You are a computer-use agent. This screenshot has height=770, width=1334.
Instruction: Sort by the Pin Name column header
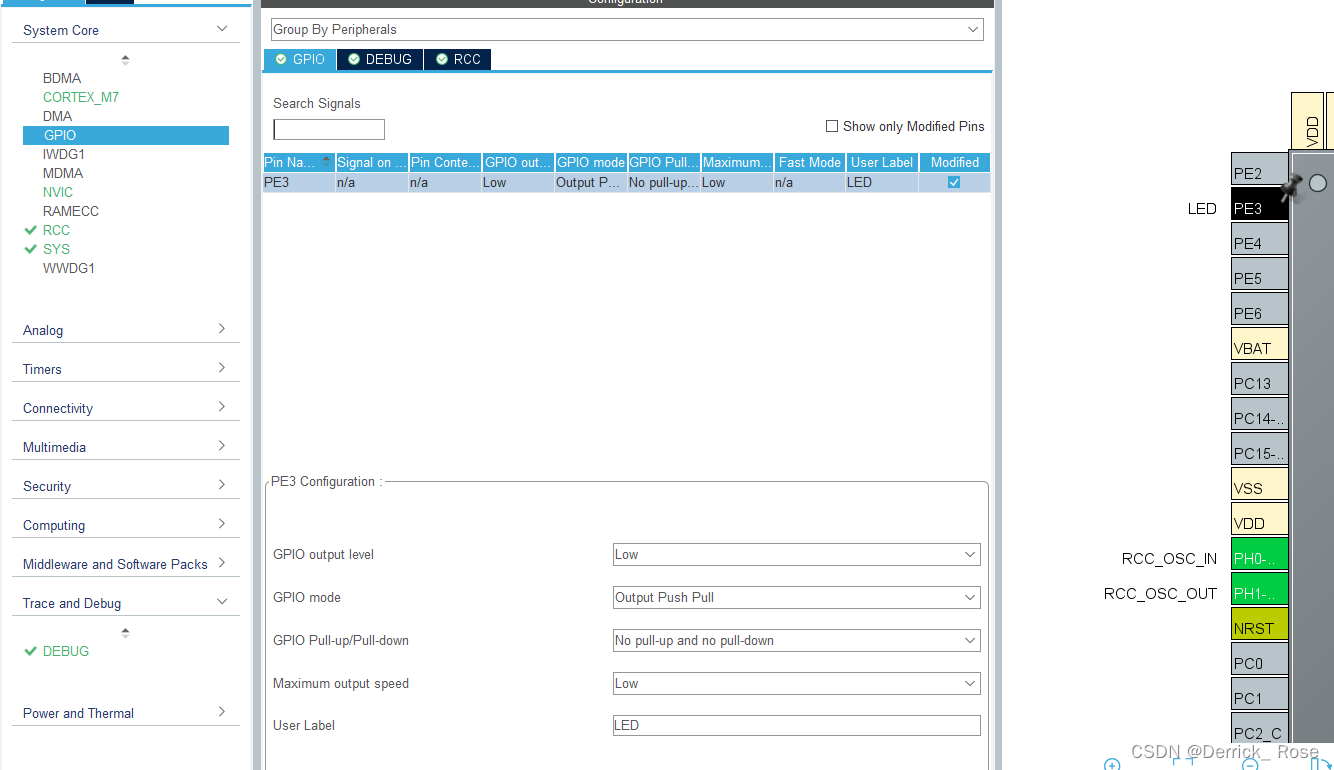[x=298, y=162]
